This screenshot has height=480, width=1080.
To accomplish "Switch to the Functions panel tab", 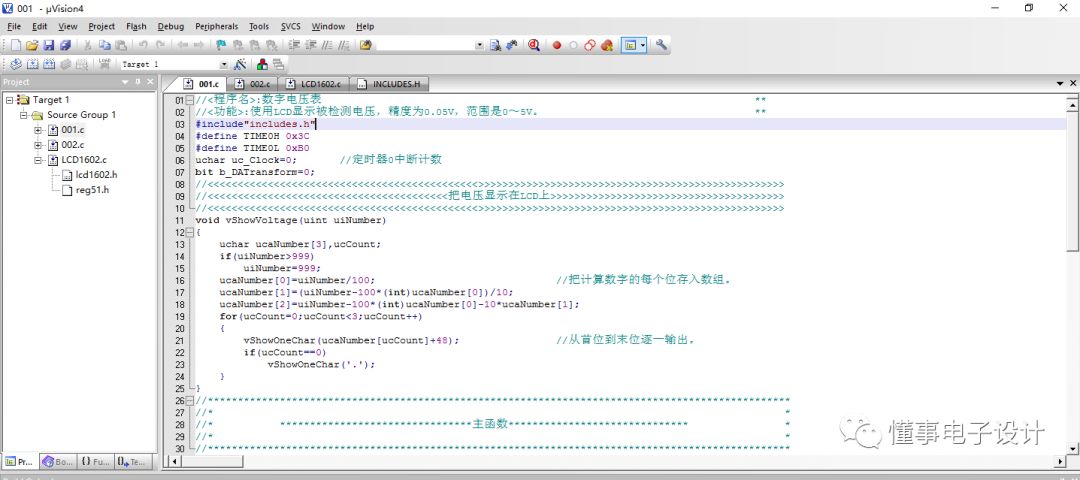I will (x=94, y=462).
